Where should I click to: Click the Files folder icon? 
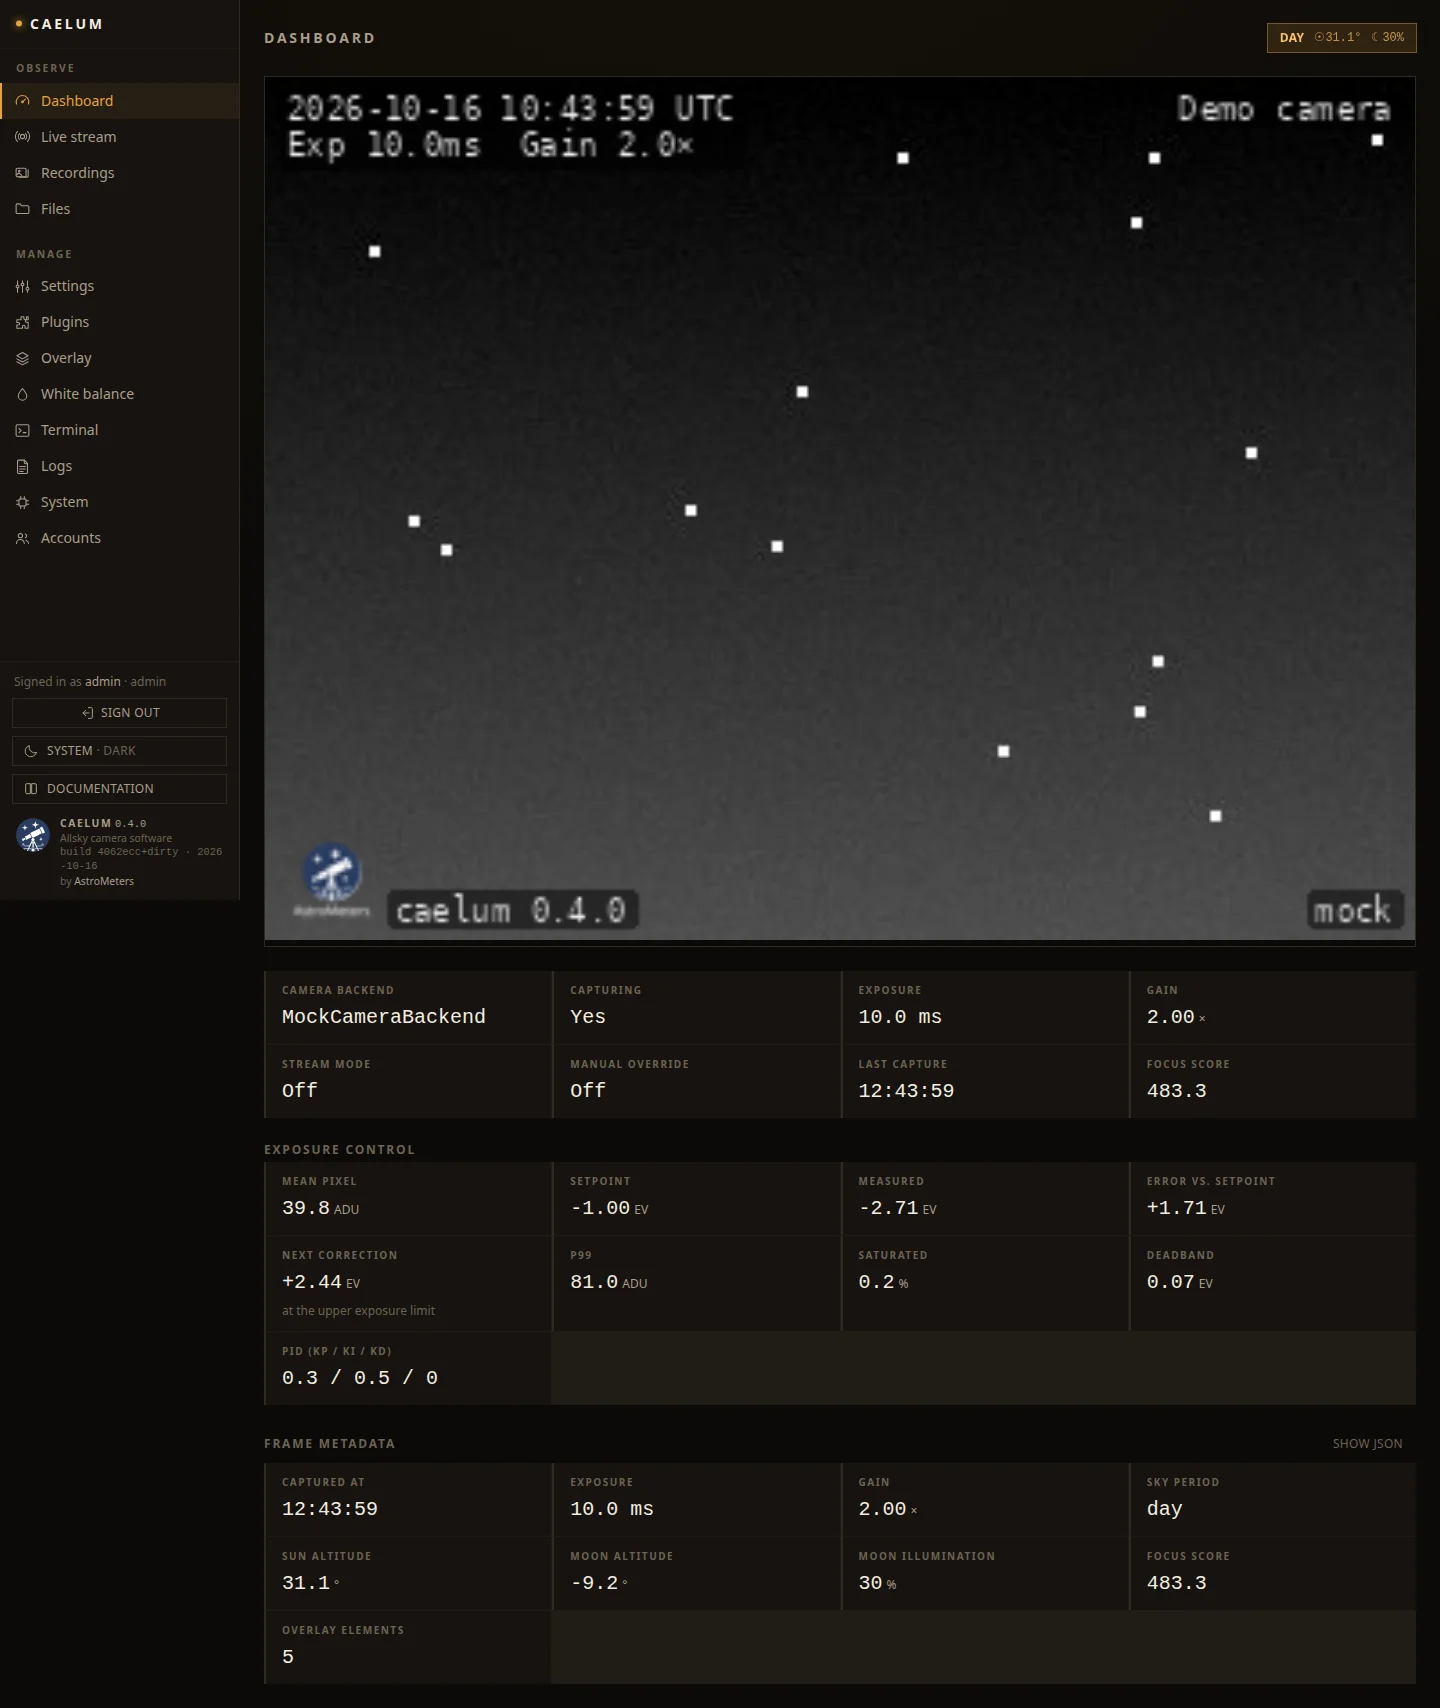click(23, 209)
